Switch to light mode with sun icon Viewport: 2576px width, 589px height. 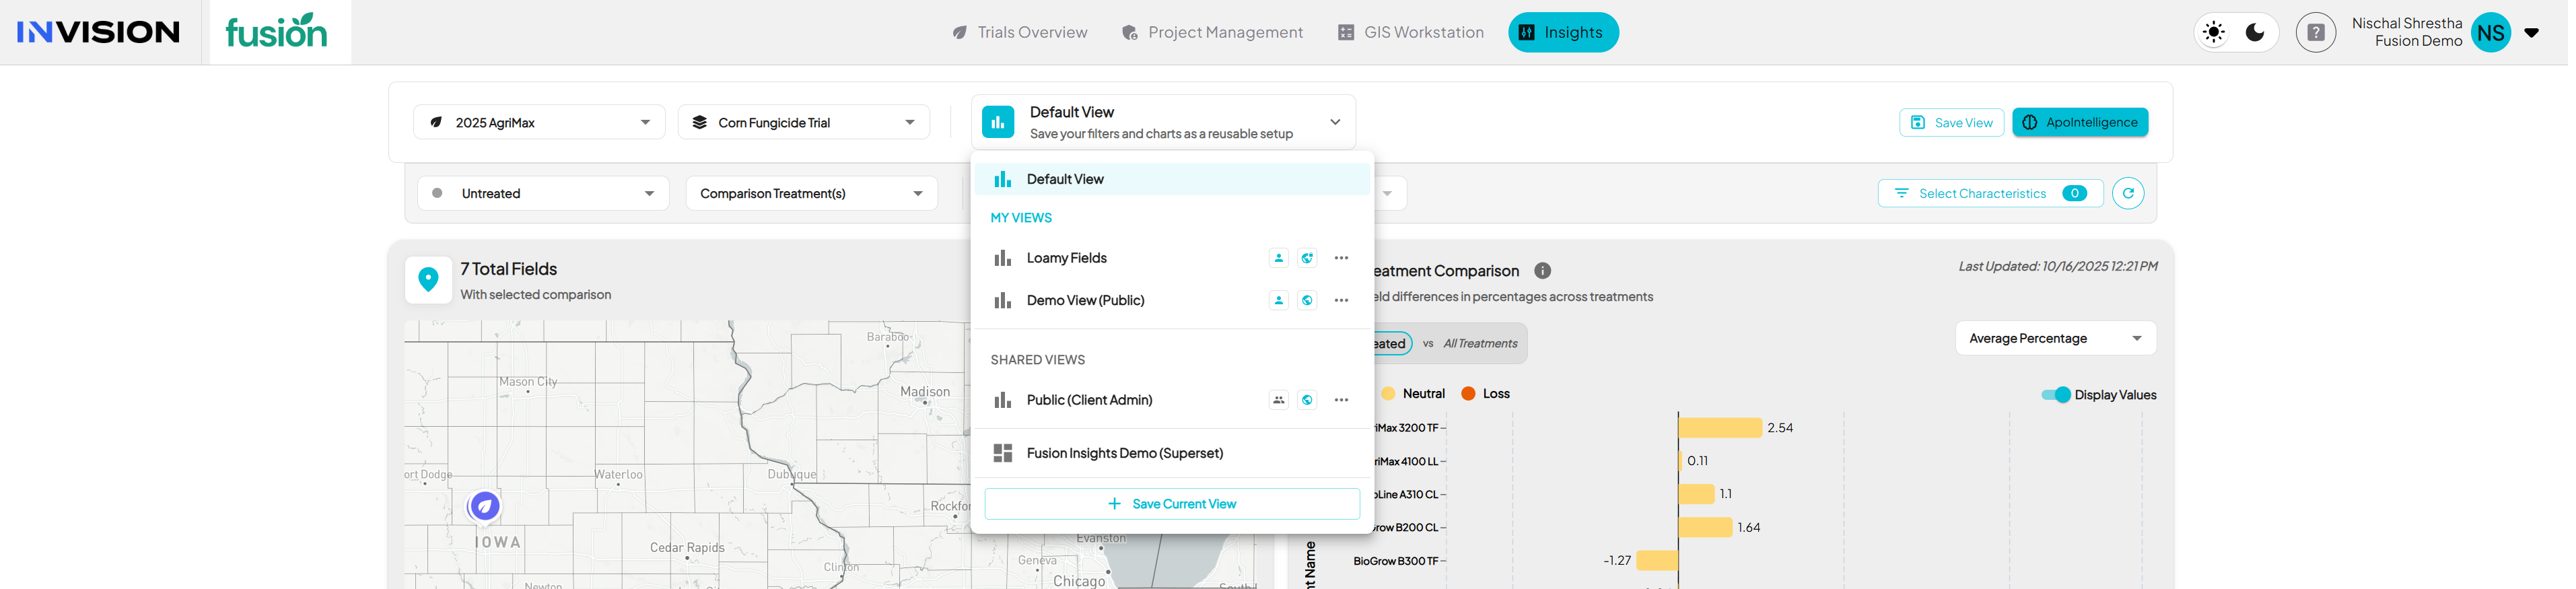pyautogui.click(x=2214, y=33)
